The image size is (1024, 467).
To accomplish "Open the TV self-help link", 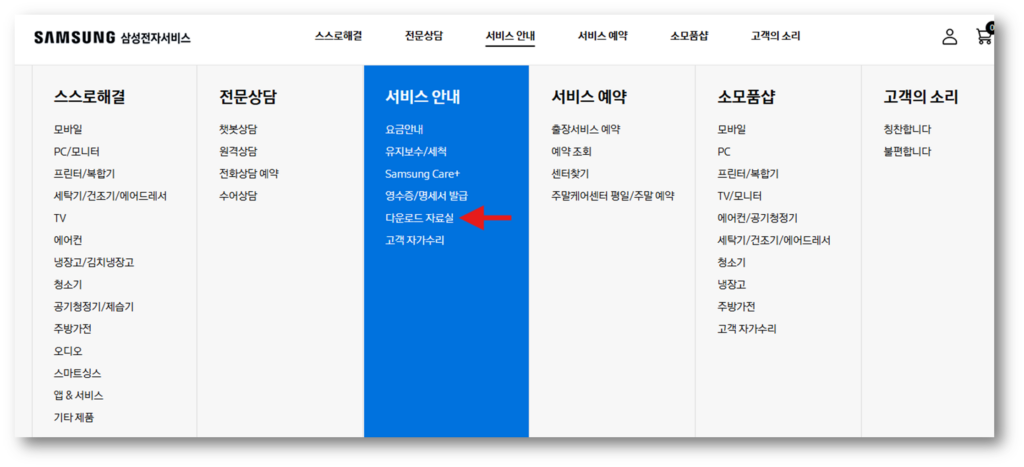I will (60, 218).
